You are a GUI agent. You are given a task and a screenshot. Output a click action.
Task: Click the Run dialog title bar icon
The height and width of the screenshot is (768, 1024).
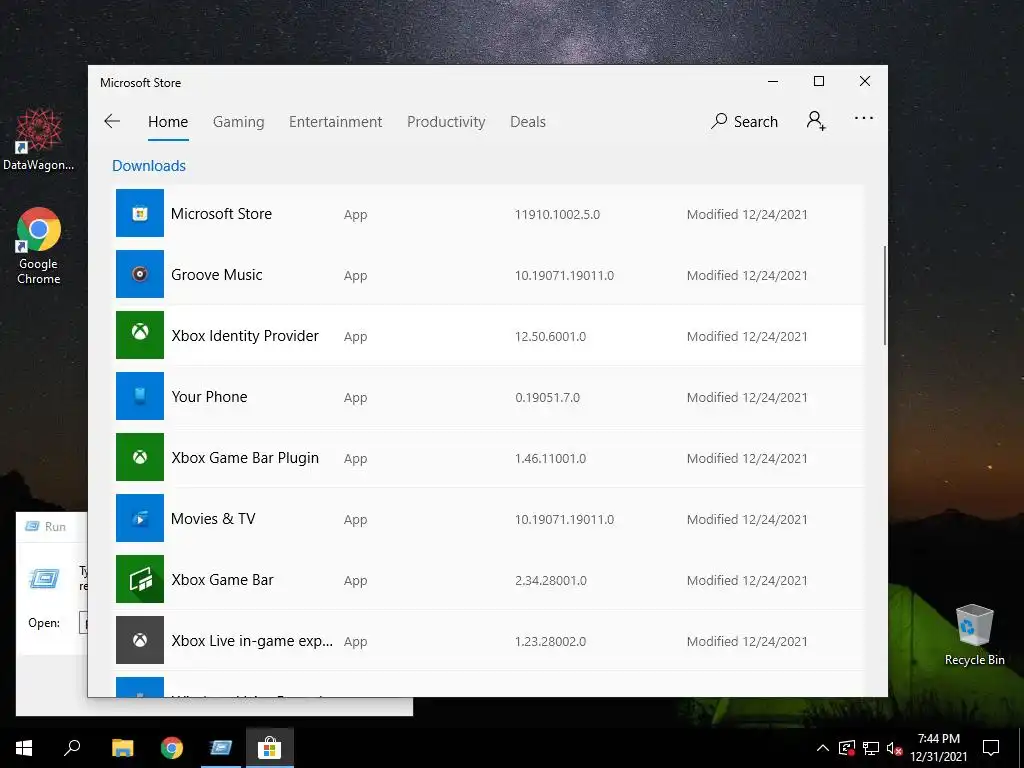(x=32, y=526)
